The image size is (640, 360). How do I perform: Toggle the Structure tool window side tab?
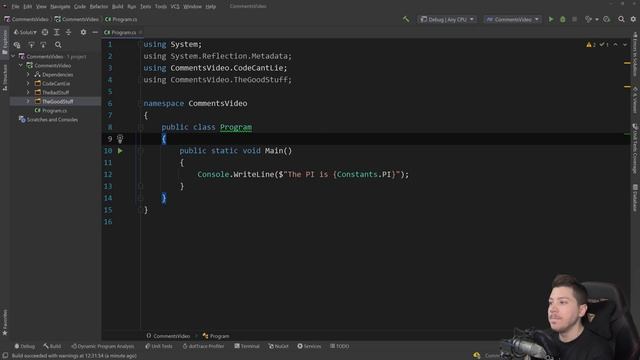click(5, 77)
